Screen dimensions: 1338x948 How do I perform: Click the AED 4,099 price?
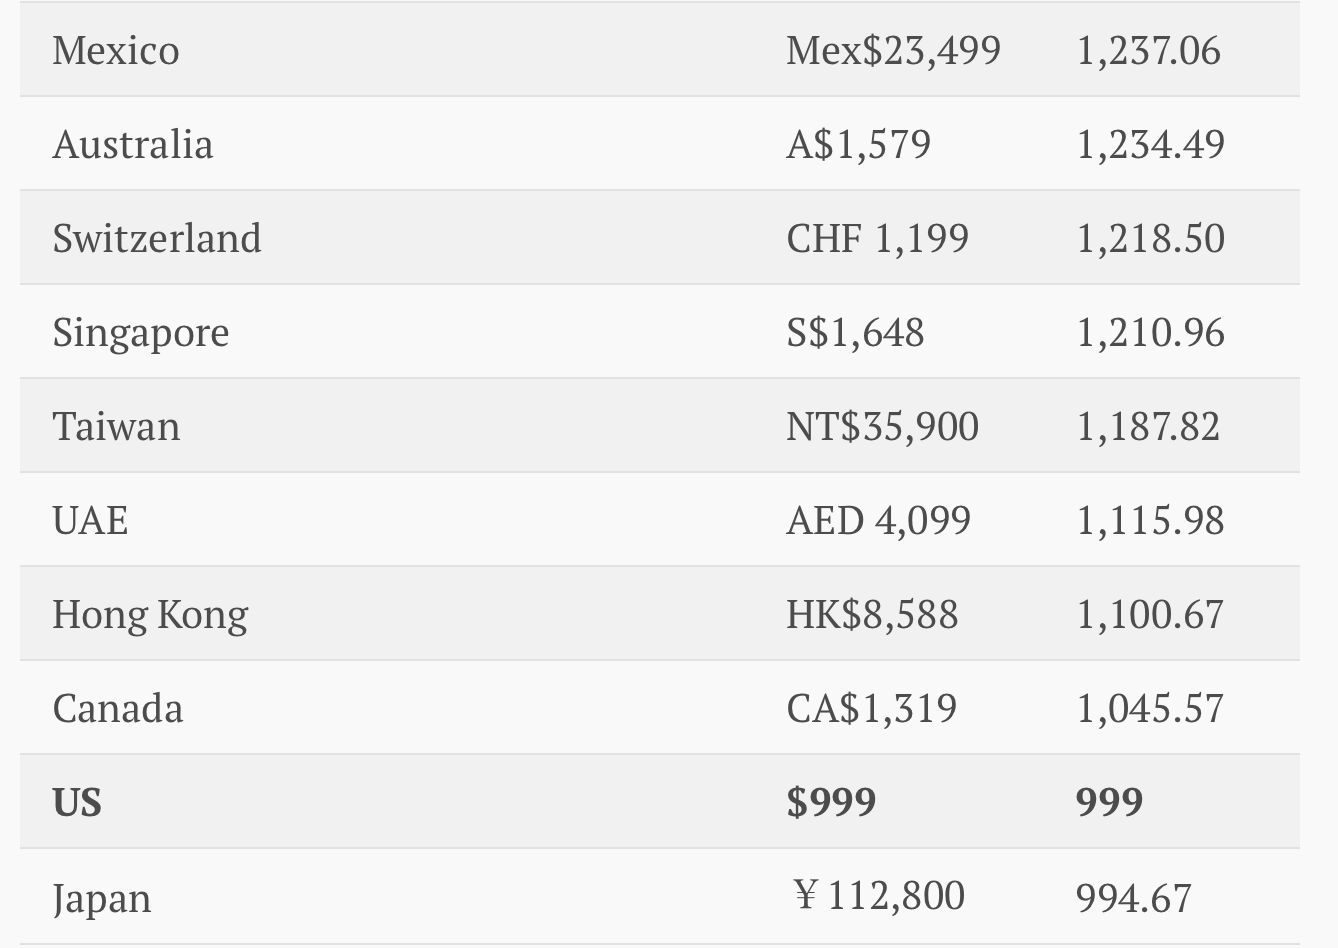(878, 520)
